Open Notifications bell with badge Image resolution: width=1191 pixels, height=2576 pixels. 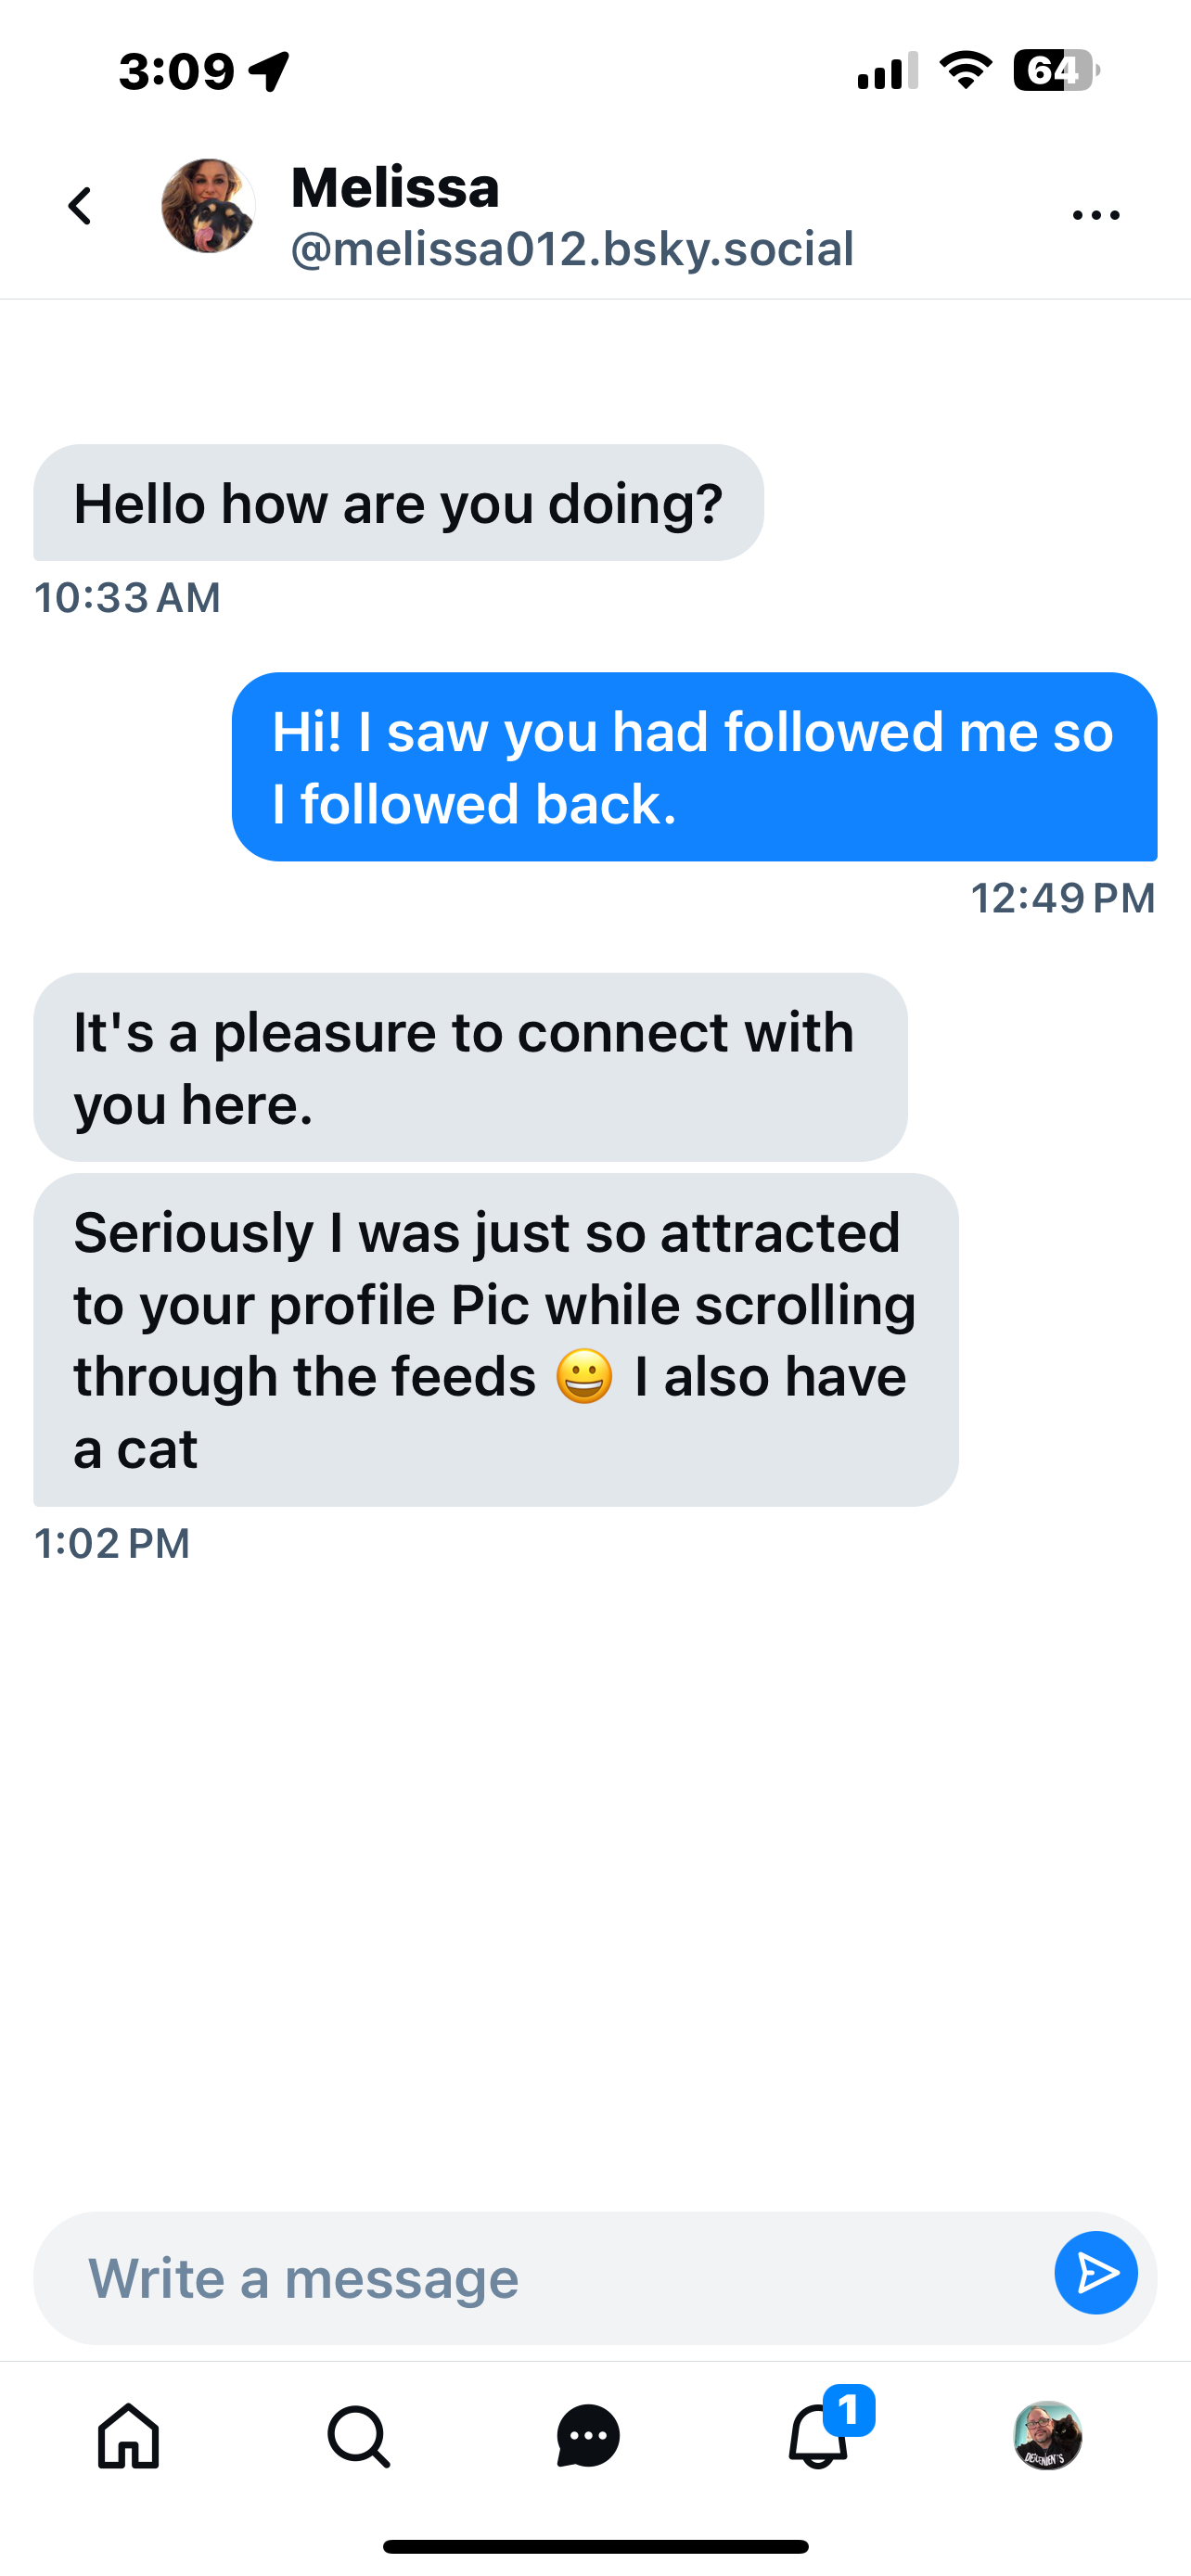820,2434
